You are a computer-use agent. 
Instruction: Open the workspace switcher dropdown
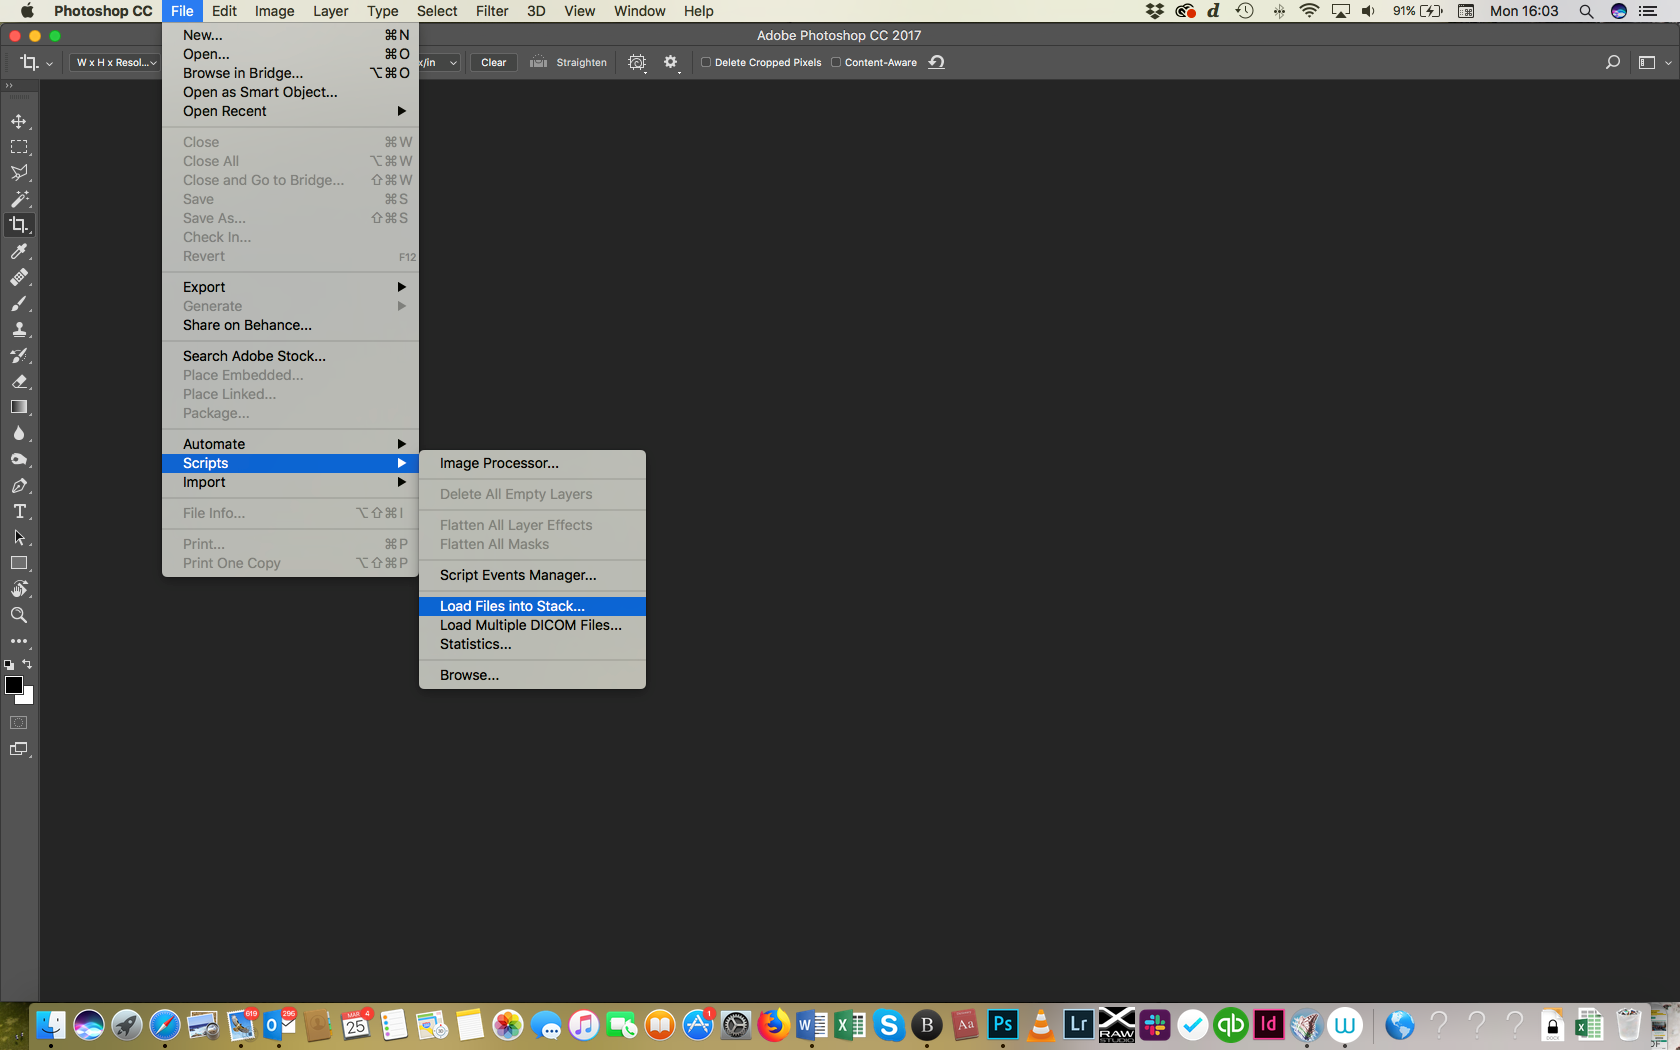[x=1654, y=62]
